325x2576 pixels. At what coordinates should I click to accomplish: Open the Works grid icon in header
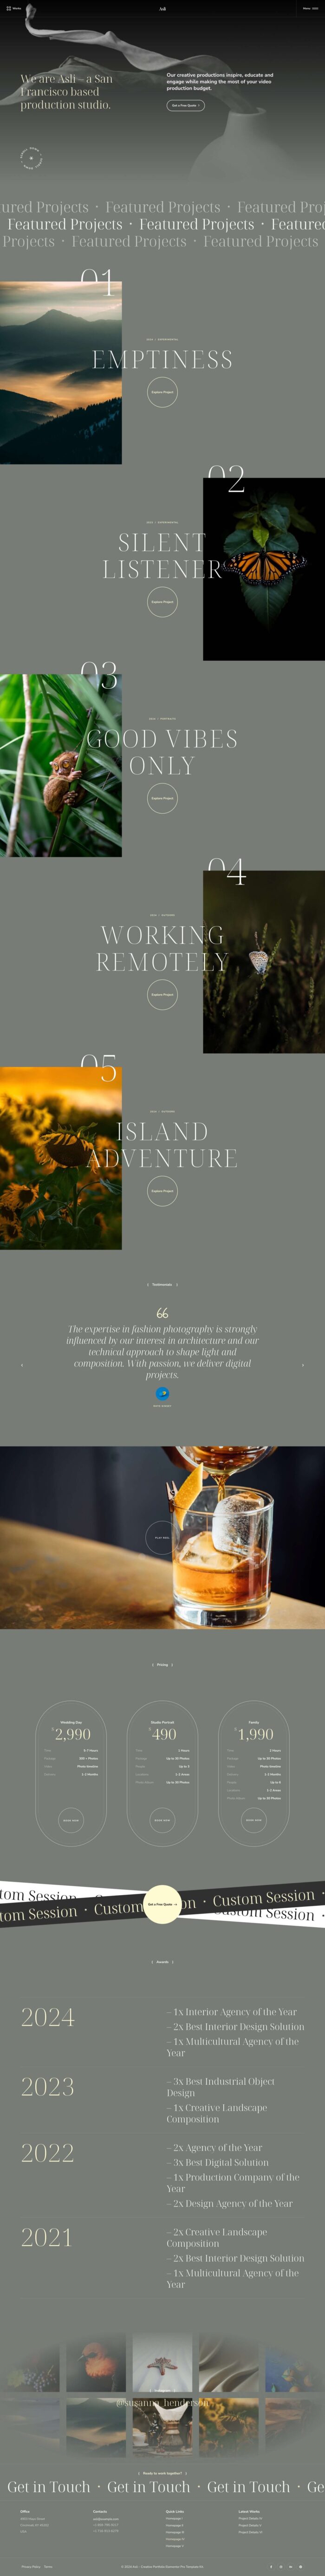coord(14,8)
